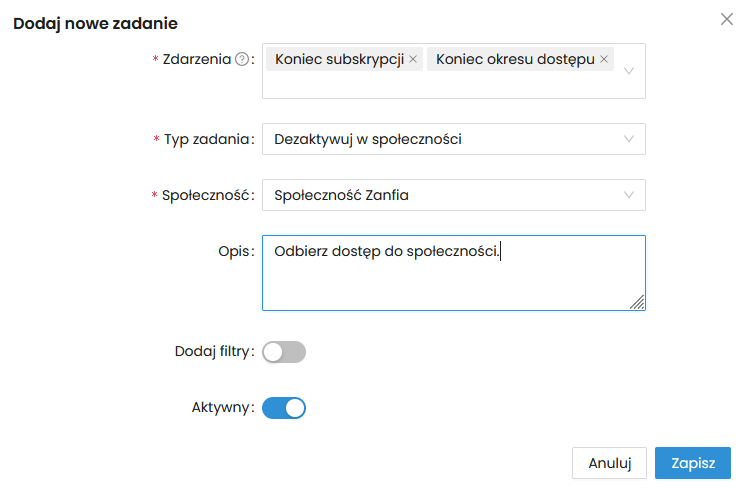Focus the Opis description text area
Screen dimensions: 746x494
click(x=453, y=280)
